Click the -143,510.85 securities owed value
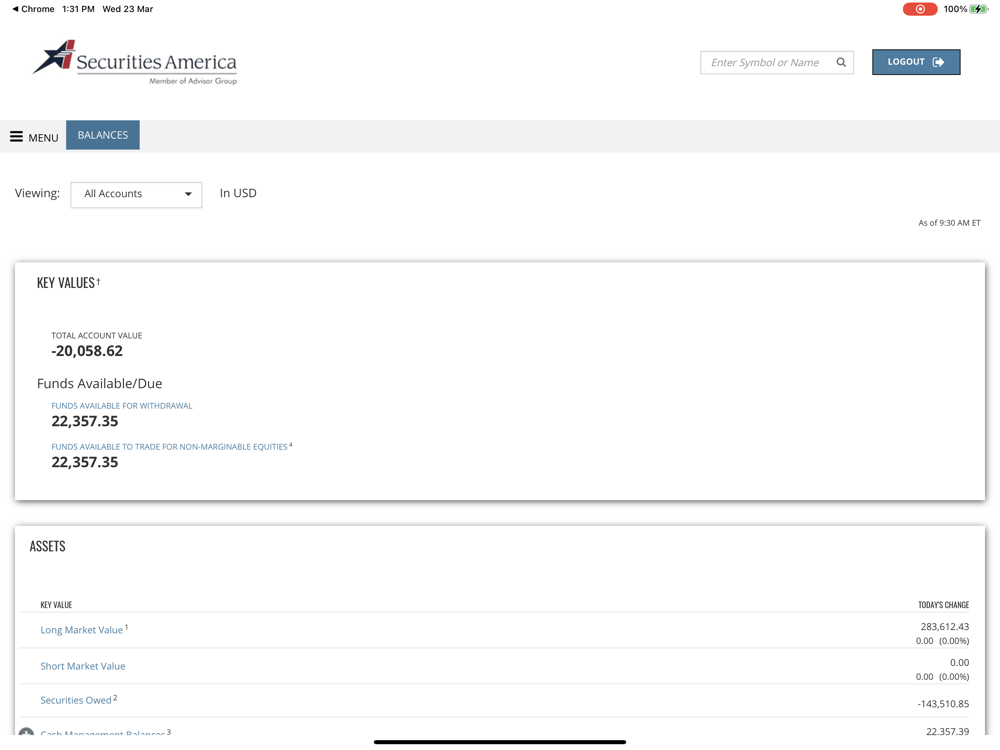This screenshot has width=1000, height=750. pyautogui.click(x=943, y=704)
